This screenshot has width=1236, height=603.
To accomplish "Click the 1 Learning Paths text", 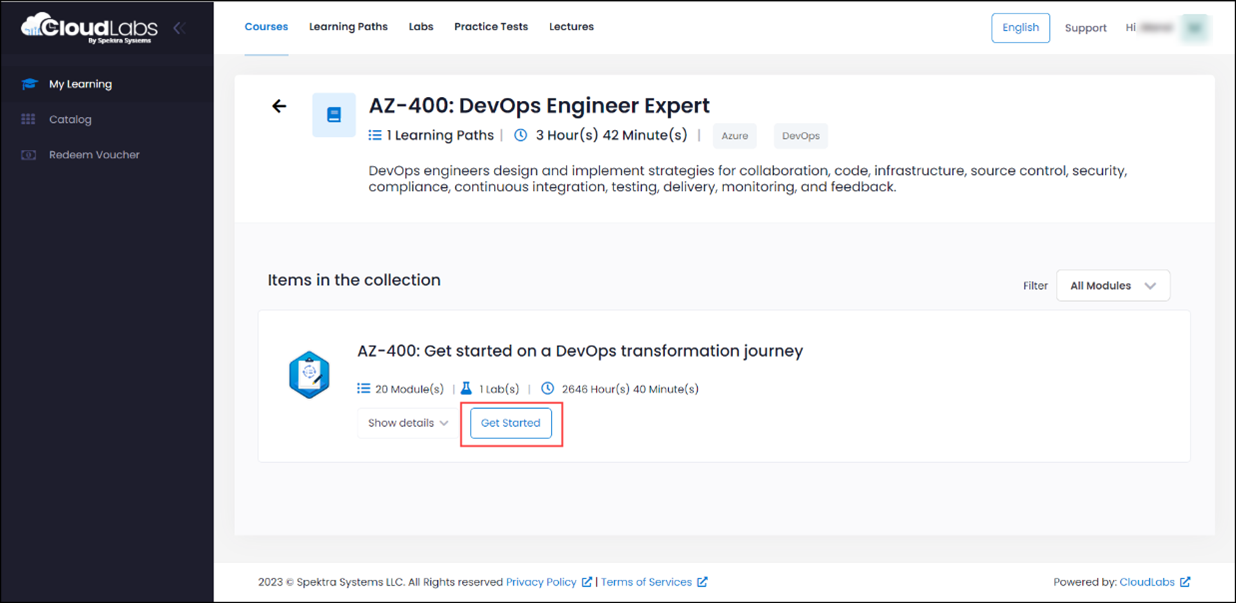I will point(440,135).
